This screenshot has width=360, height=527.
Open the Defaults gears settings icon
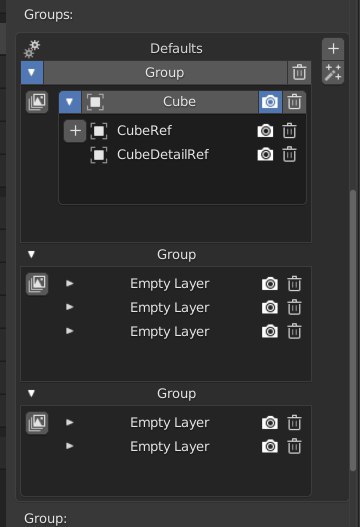pos(32,49)
